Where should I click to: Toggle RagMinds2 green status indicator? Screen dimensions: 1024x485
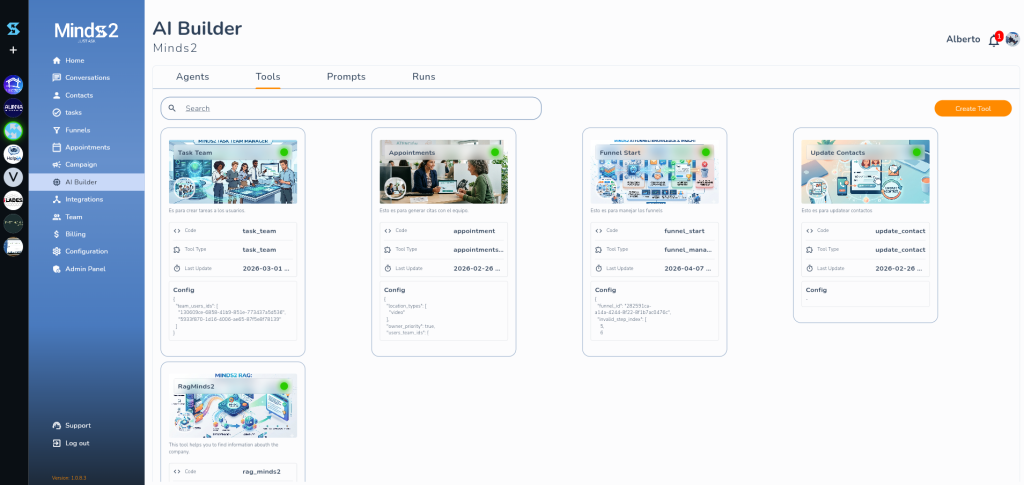284,386
